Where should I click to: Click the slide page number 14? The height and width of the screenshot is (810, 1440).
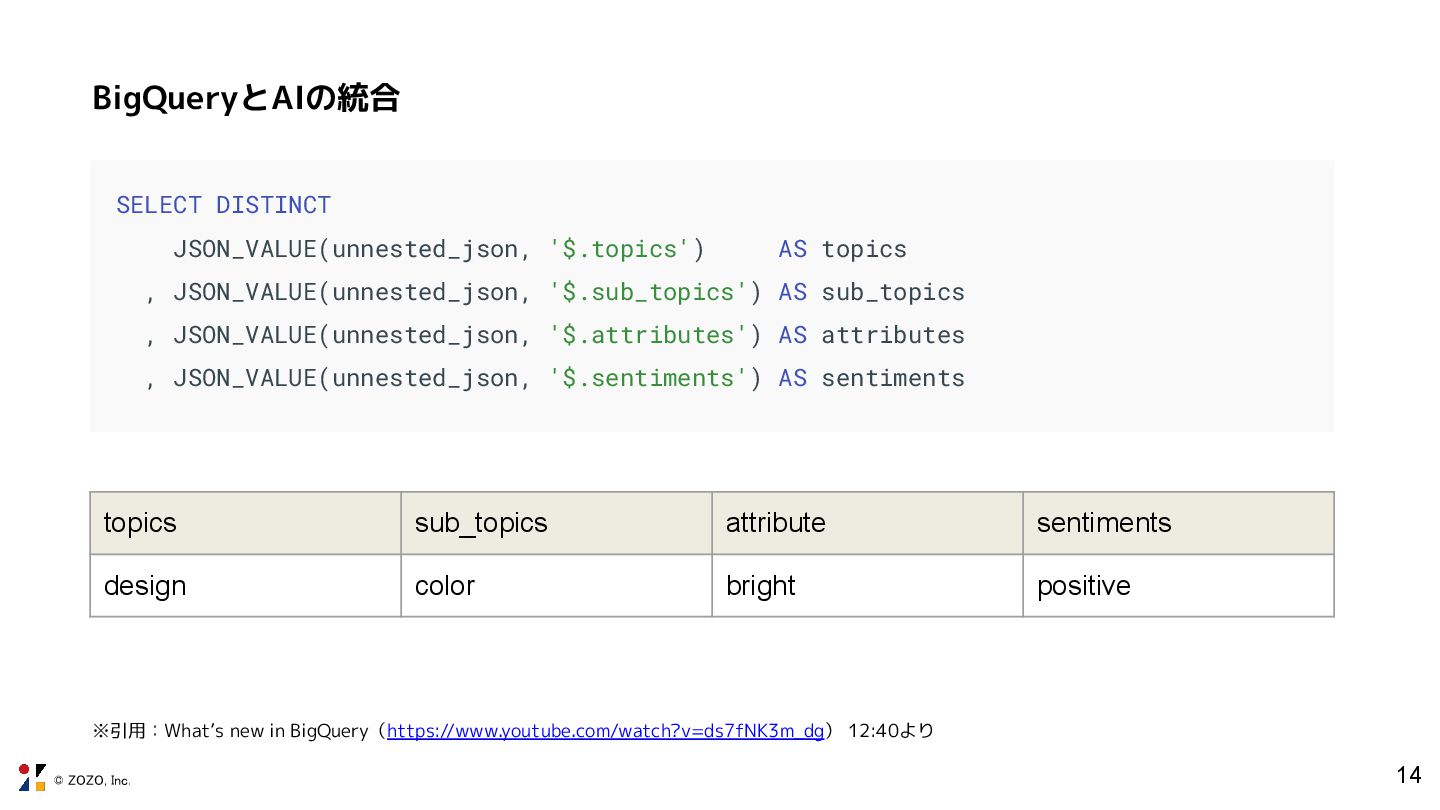tap(1408, 775)
